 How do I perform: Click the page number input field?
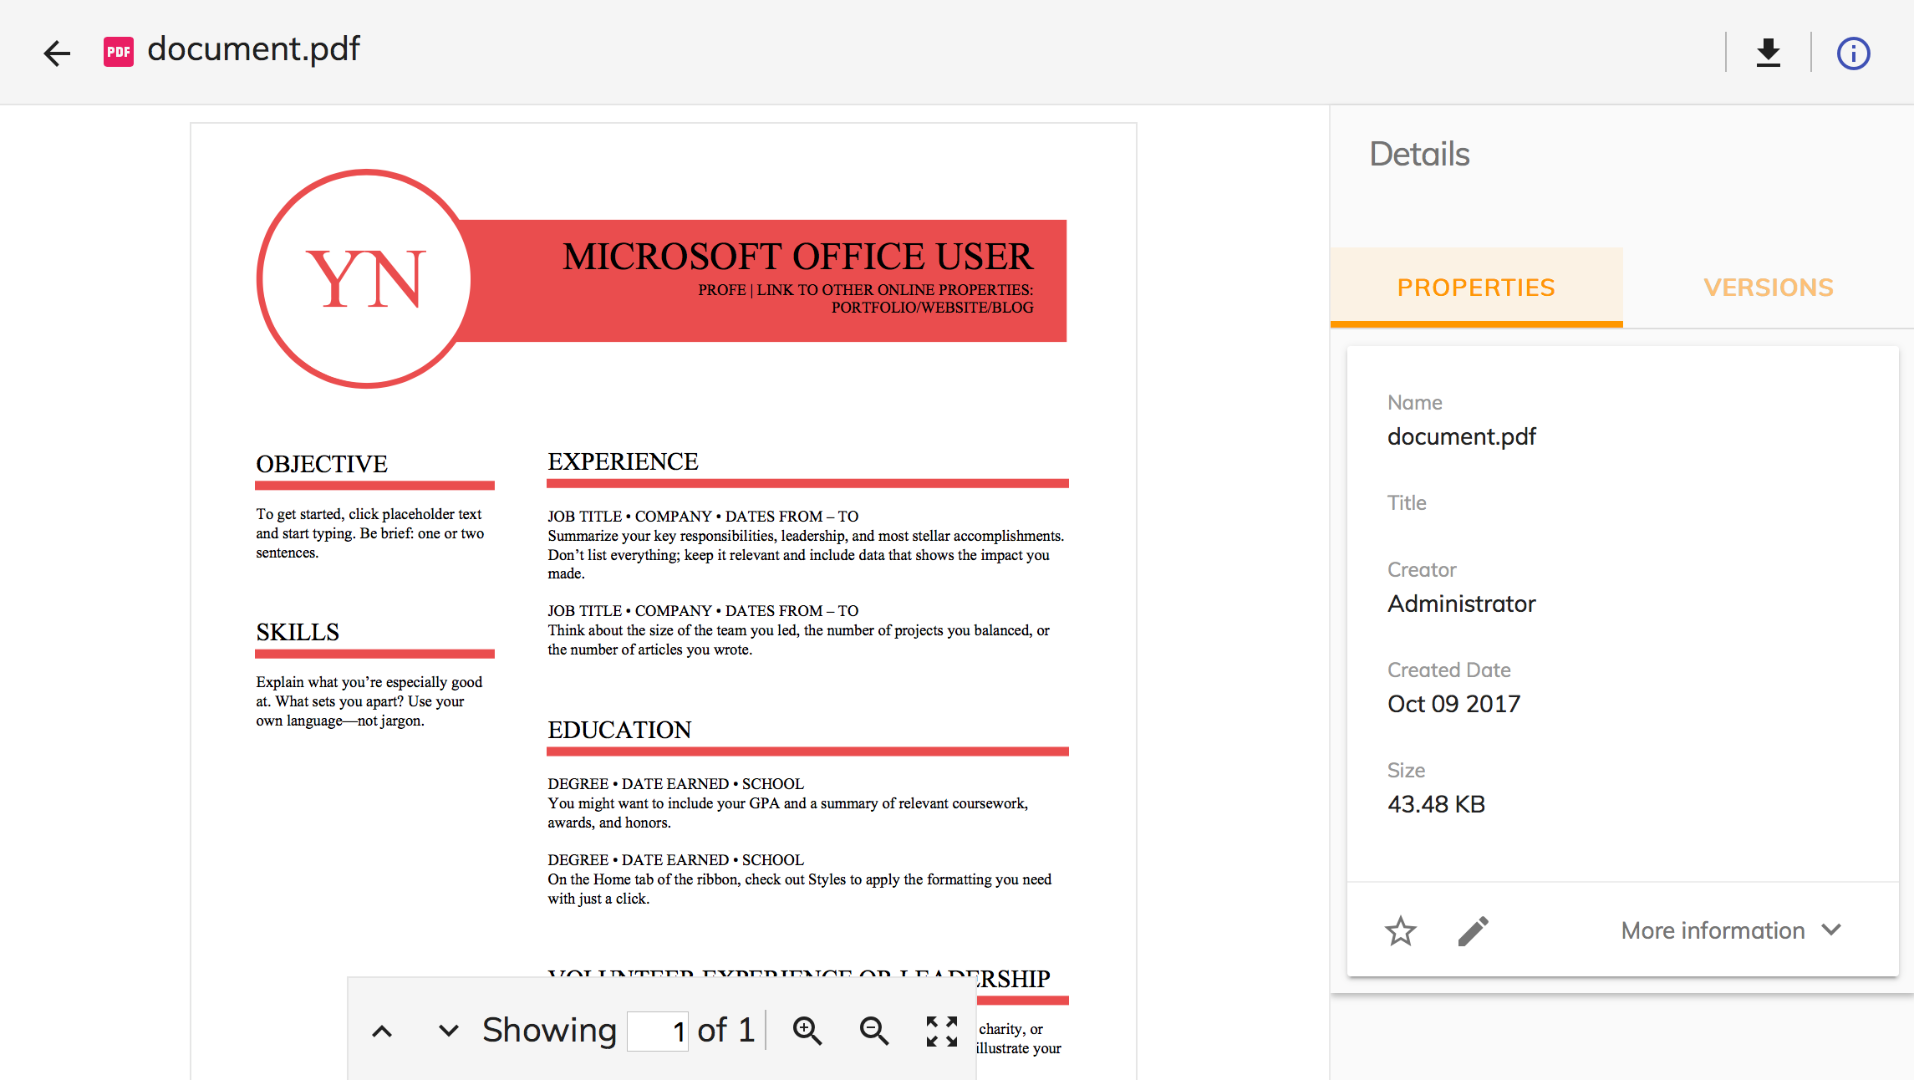click(658, 1031)
